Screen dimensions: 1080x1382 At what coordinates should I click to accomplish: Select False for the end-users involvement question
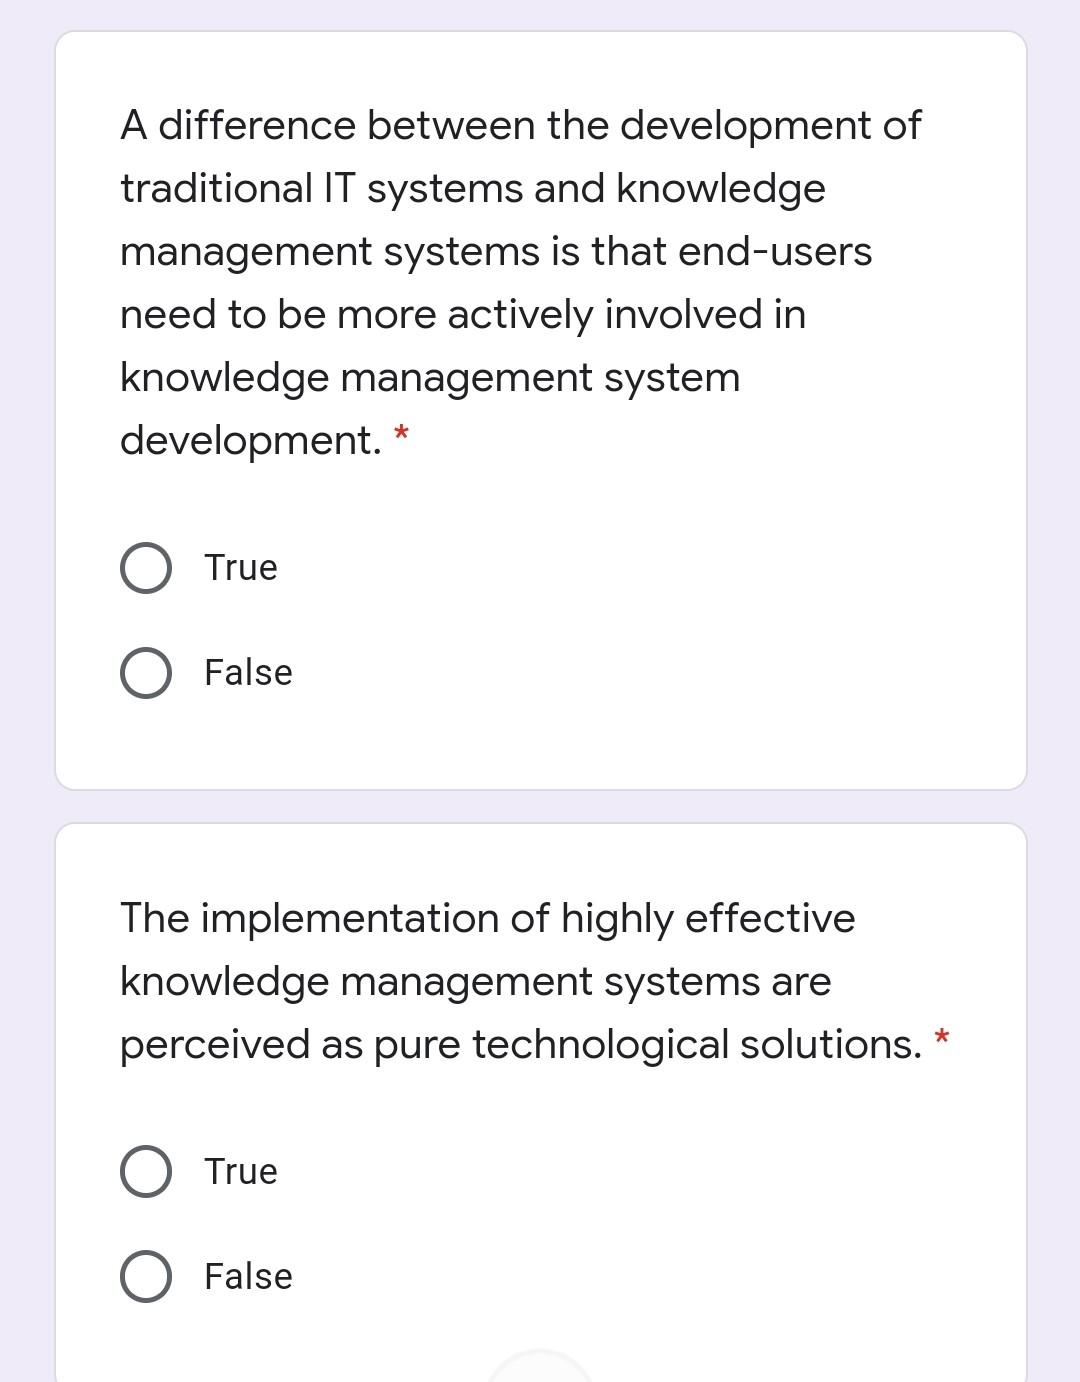(145, 672)
